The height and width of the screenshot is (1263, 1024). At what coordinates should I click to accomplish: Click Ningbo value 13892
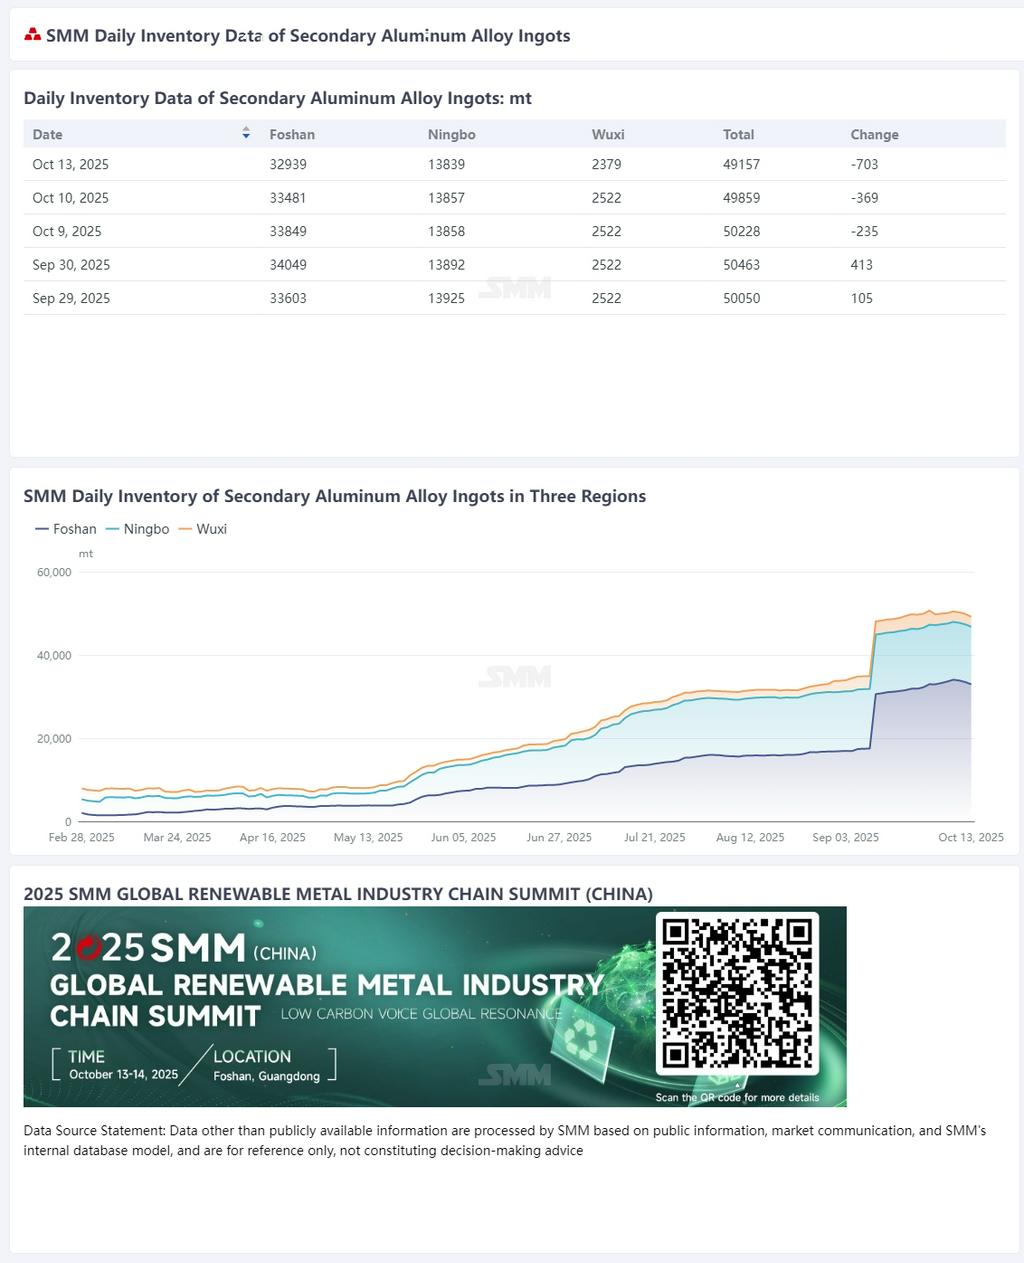pyautogui.click(x=446, y=265)
